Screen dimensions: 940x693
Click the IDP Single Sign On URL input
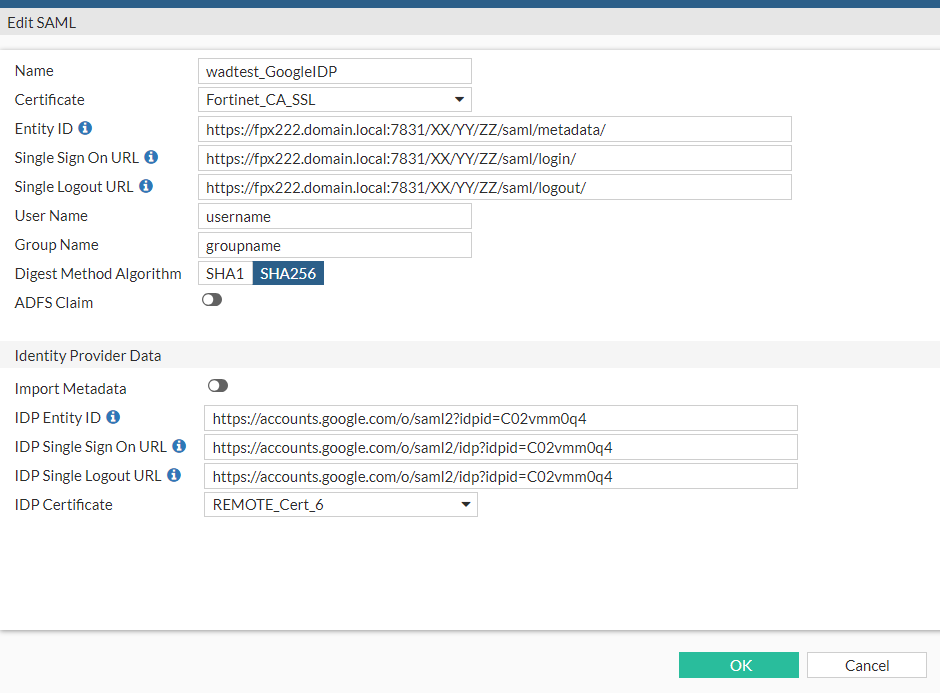[x=501, y=447]
